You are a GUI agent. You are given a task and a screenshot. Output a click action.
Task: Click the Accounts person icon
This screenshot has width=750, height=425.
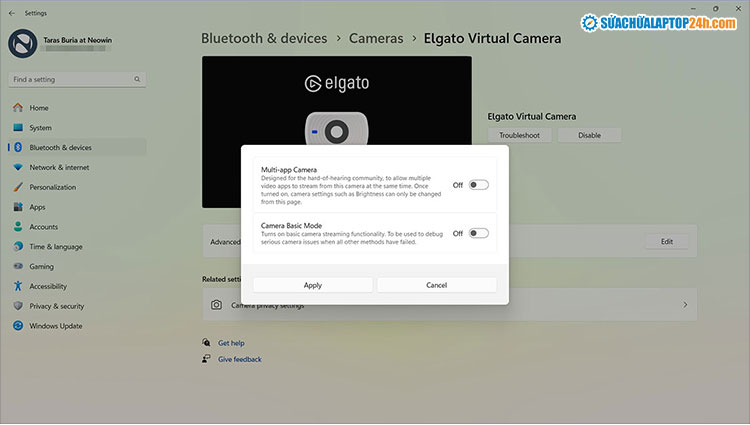(18, 227)
